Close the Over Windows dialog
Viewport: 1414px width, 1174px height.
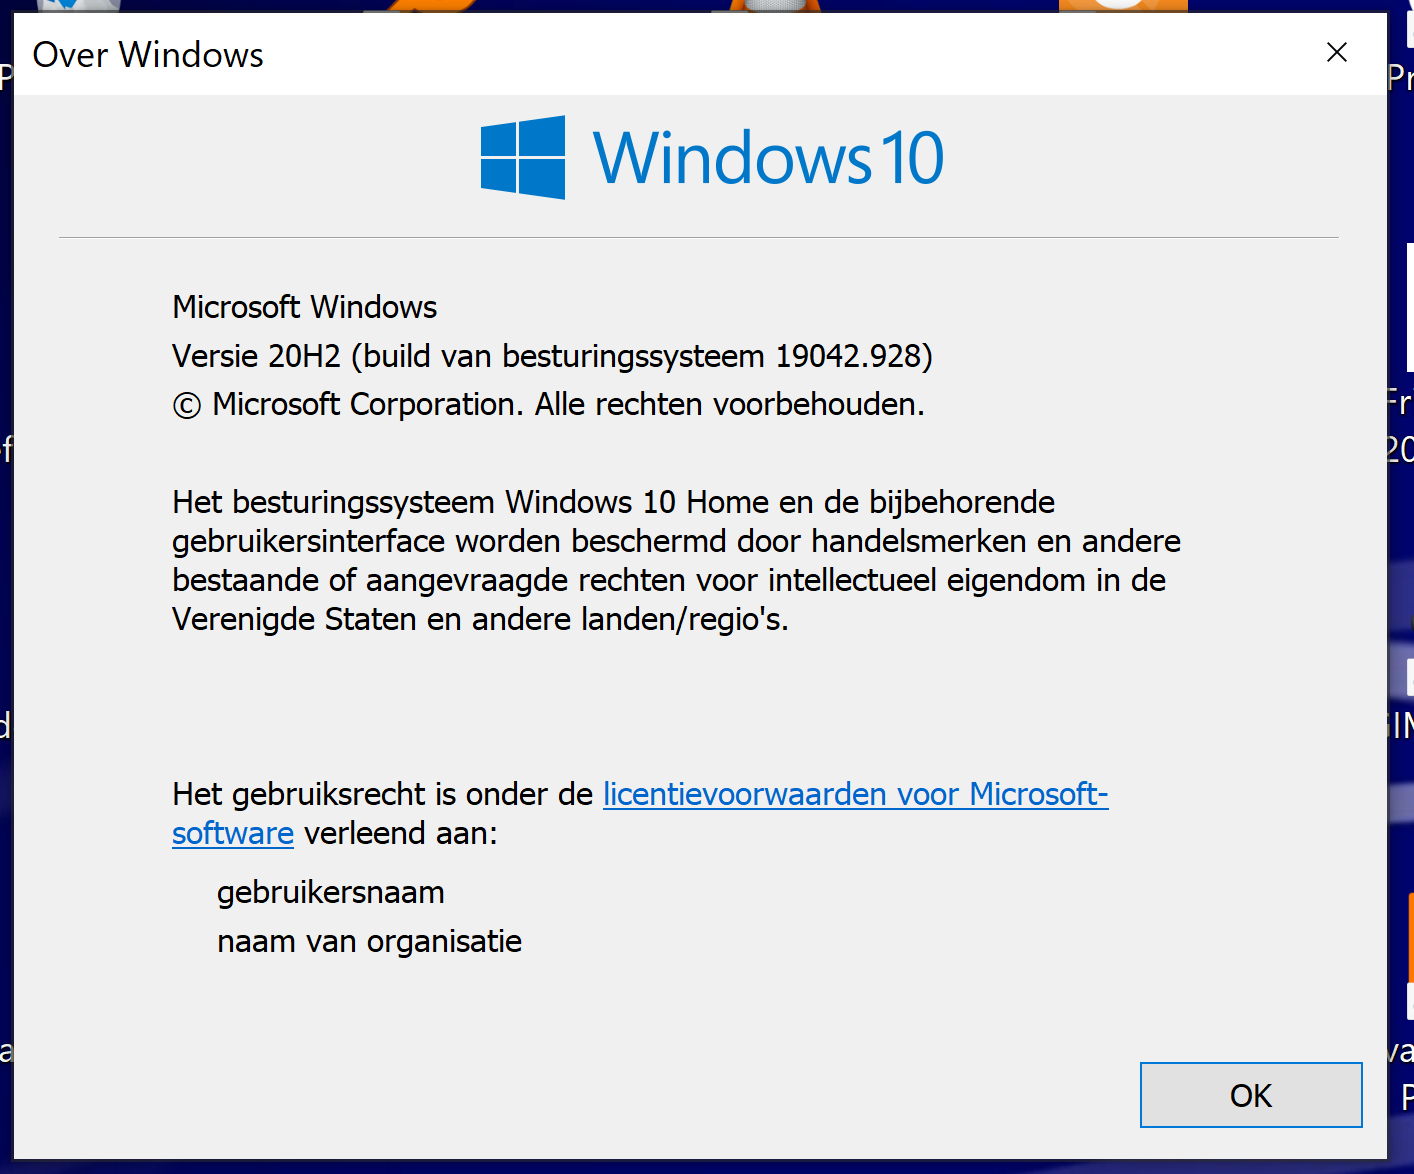(1336, 53)
